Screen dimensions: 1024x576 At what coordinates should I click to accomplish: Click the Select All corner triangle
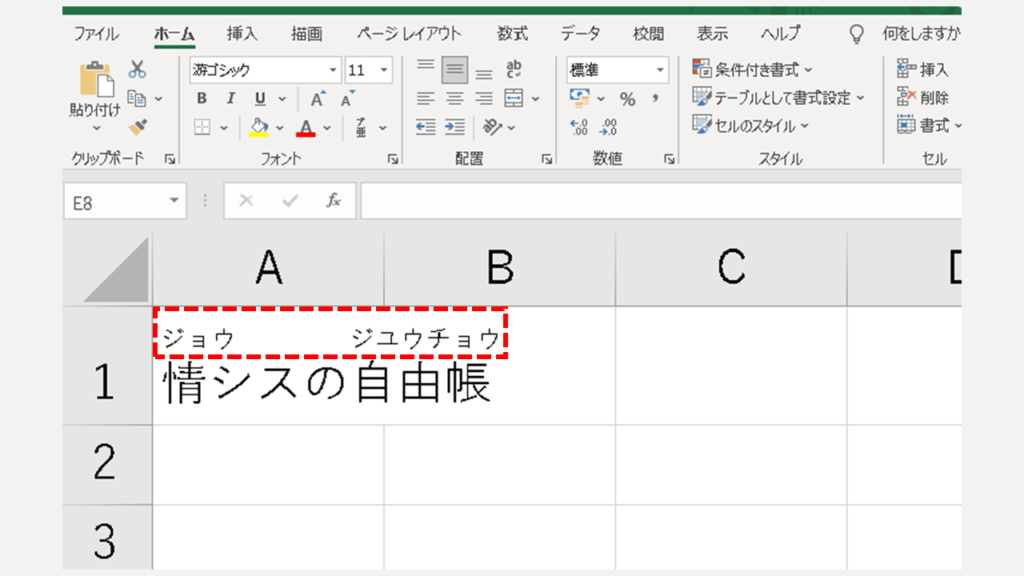coord(116,270)
